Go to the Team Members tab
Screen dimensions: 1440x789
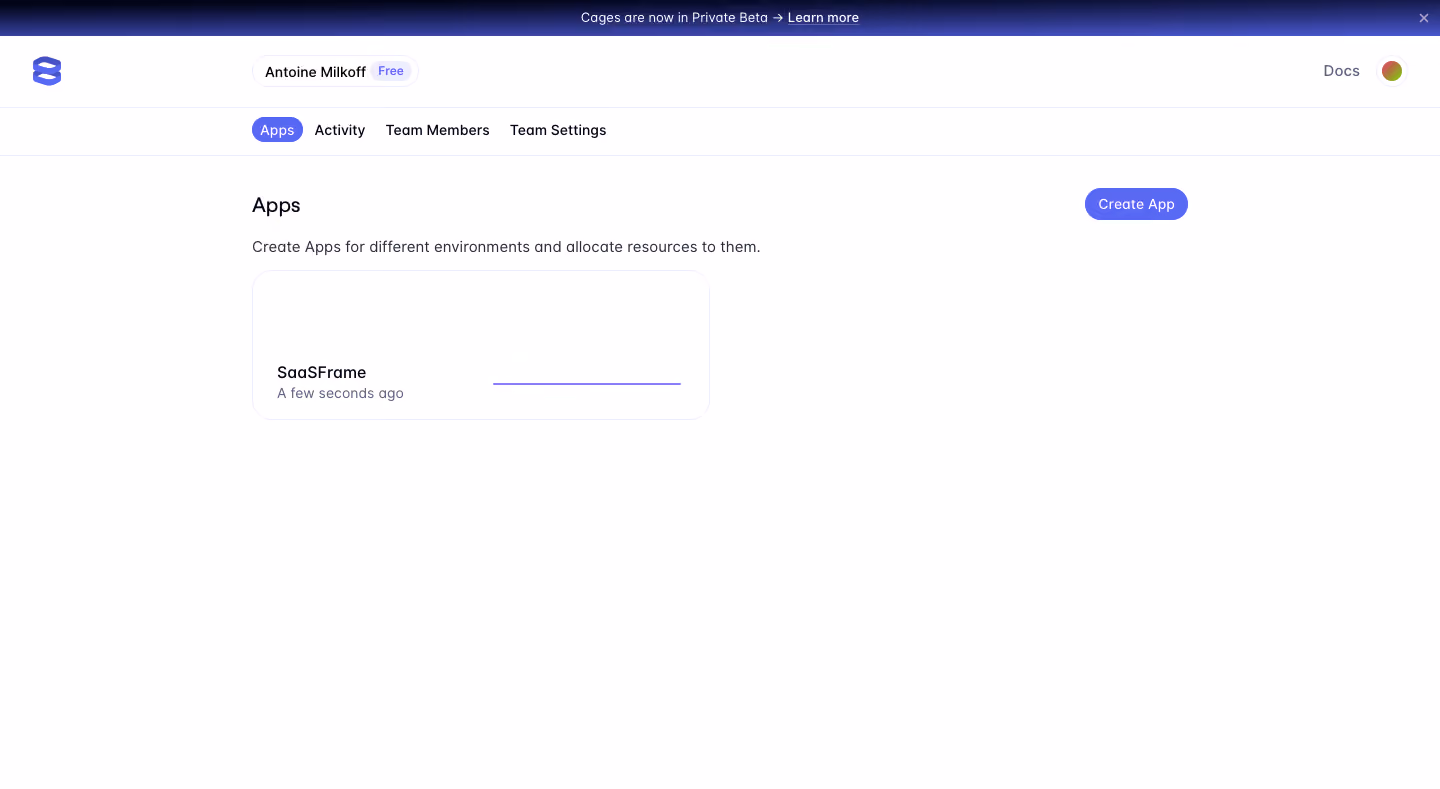click(438, 130)
